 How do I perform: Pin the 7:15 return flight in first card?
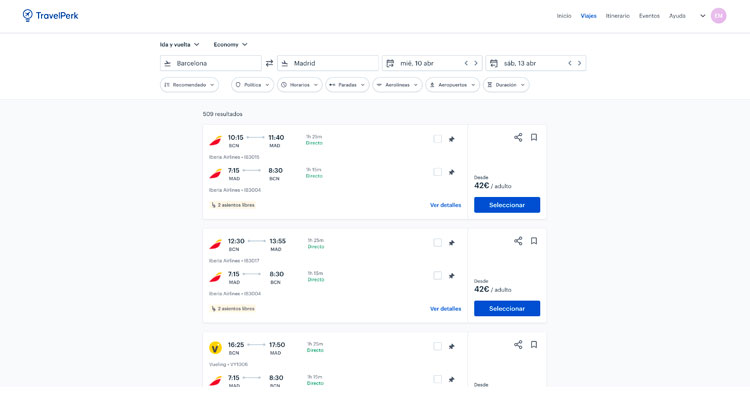[452, 172]
